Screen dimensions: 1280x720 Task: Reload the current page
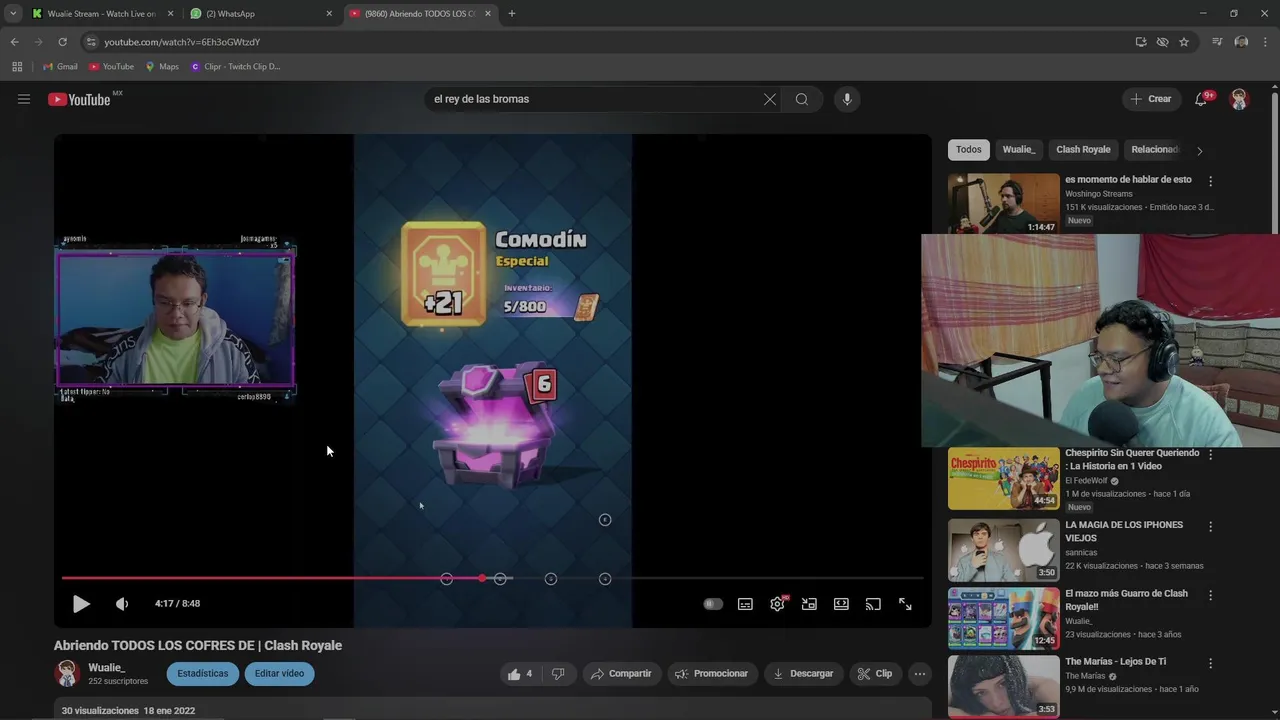pos(62,42)
